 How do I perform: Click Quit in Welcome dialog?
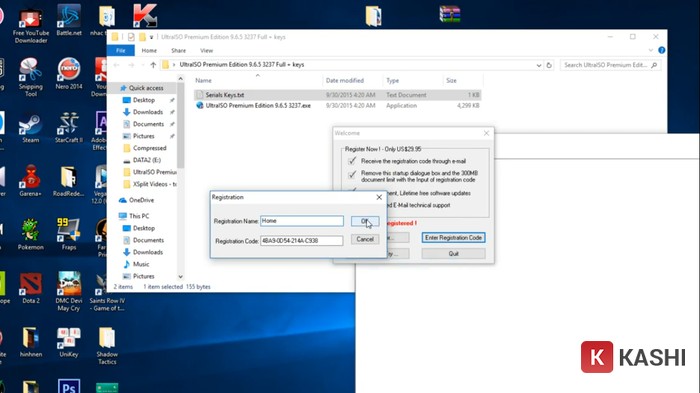click(x=453, y=253)
